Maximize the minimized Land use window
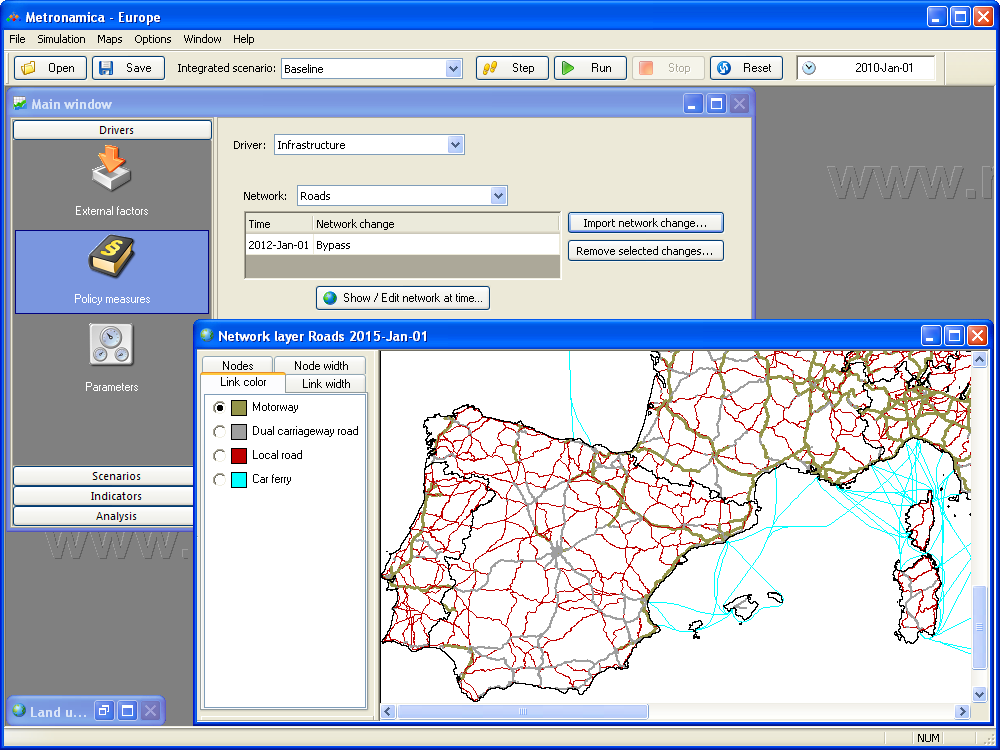This screenshot has width=1000, height=750. 127,710
